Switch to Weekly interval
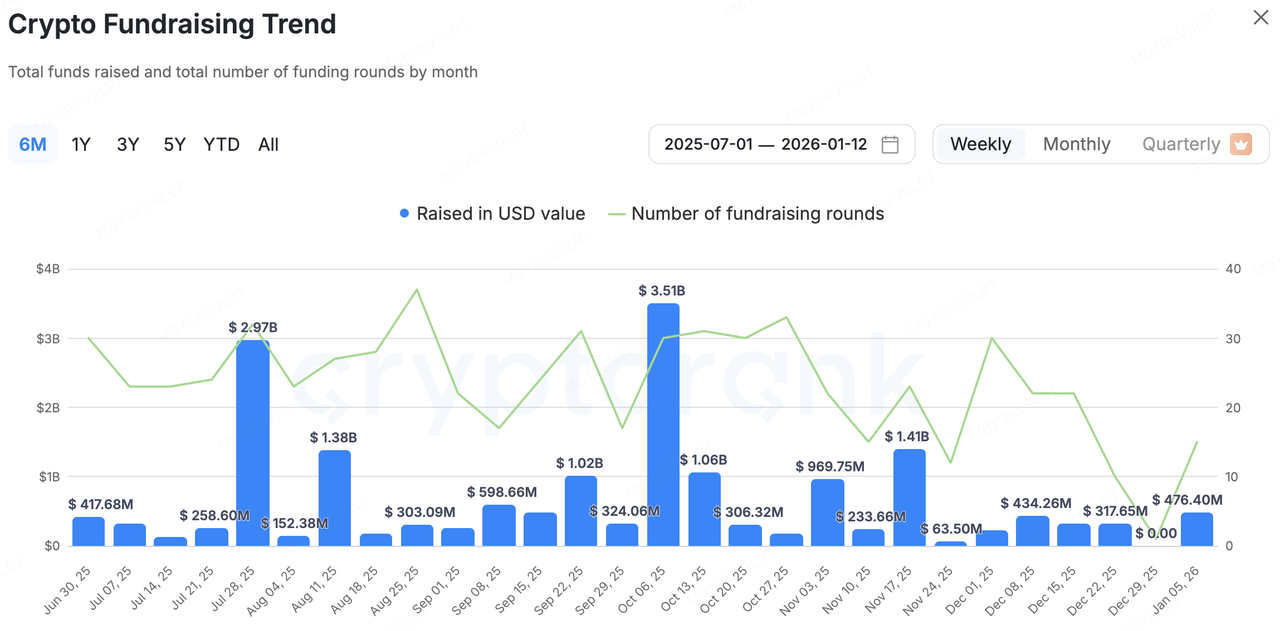Image resolution: width=1280 pixels, height=631 pixels. click(980, 144)
